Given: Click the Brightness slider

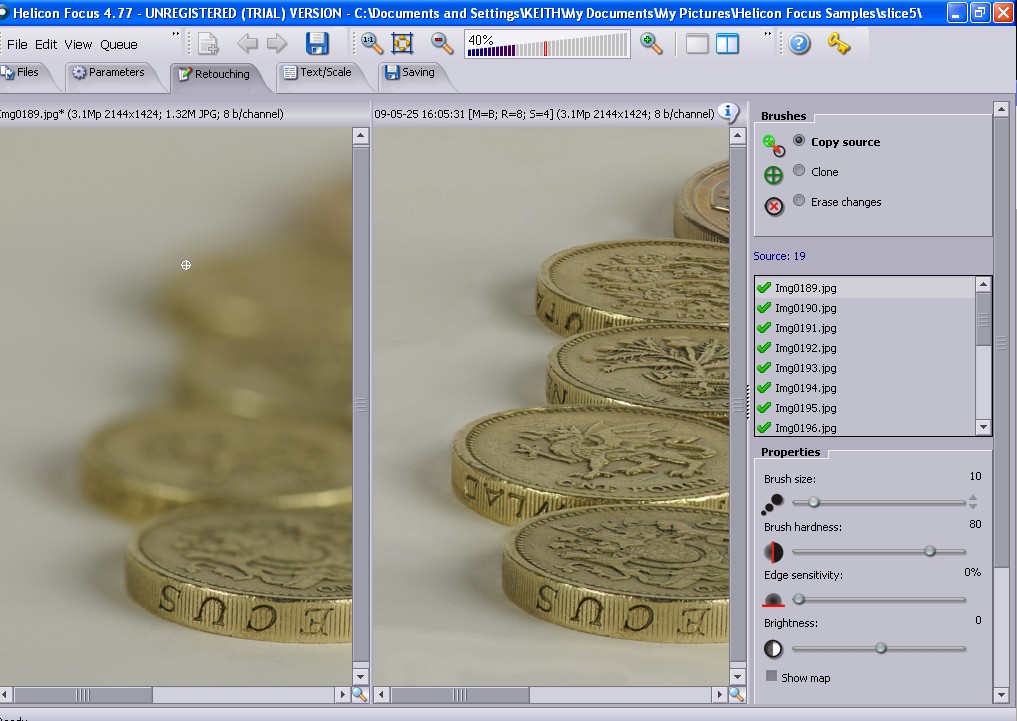Looking at the screenshot, I should (879, 648).
